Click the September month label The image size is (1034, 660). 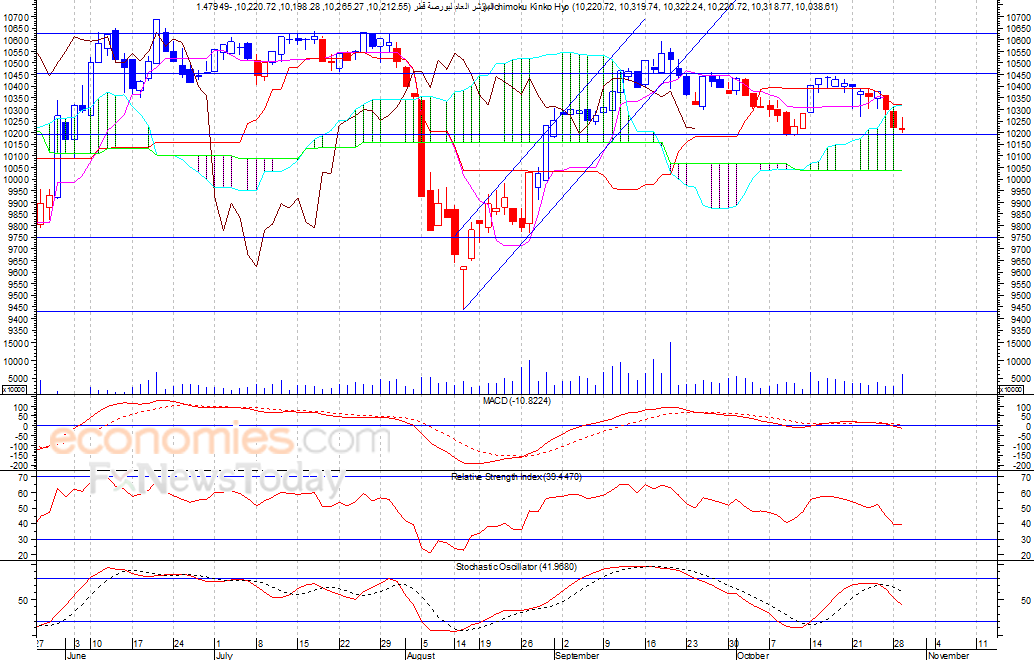pyautogui.click(x=578, y=655)
